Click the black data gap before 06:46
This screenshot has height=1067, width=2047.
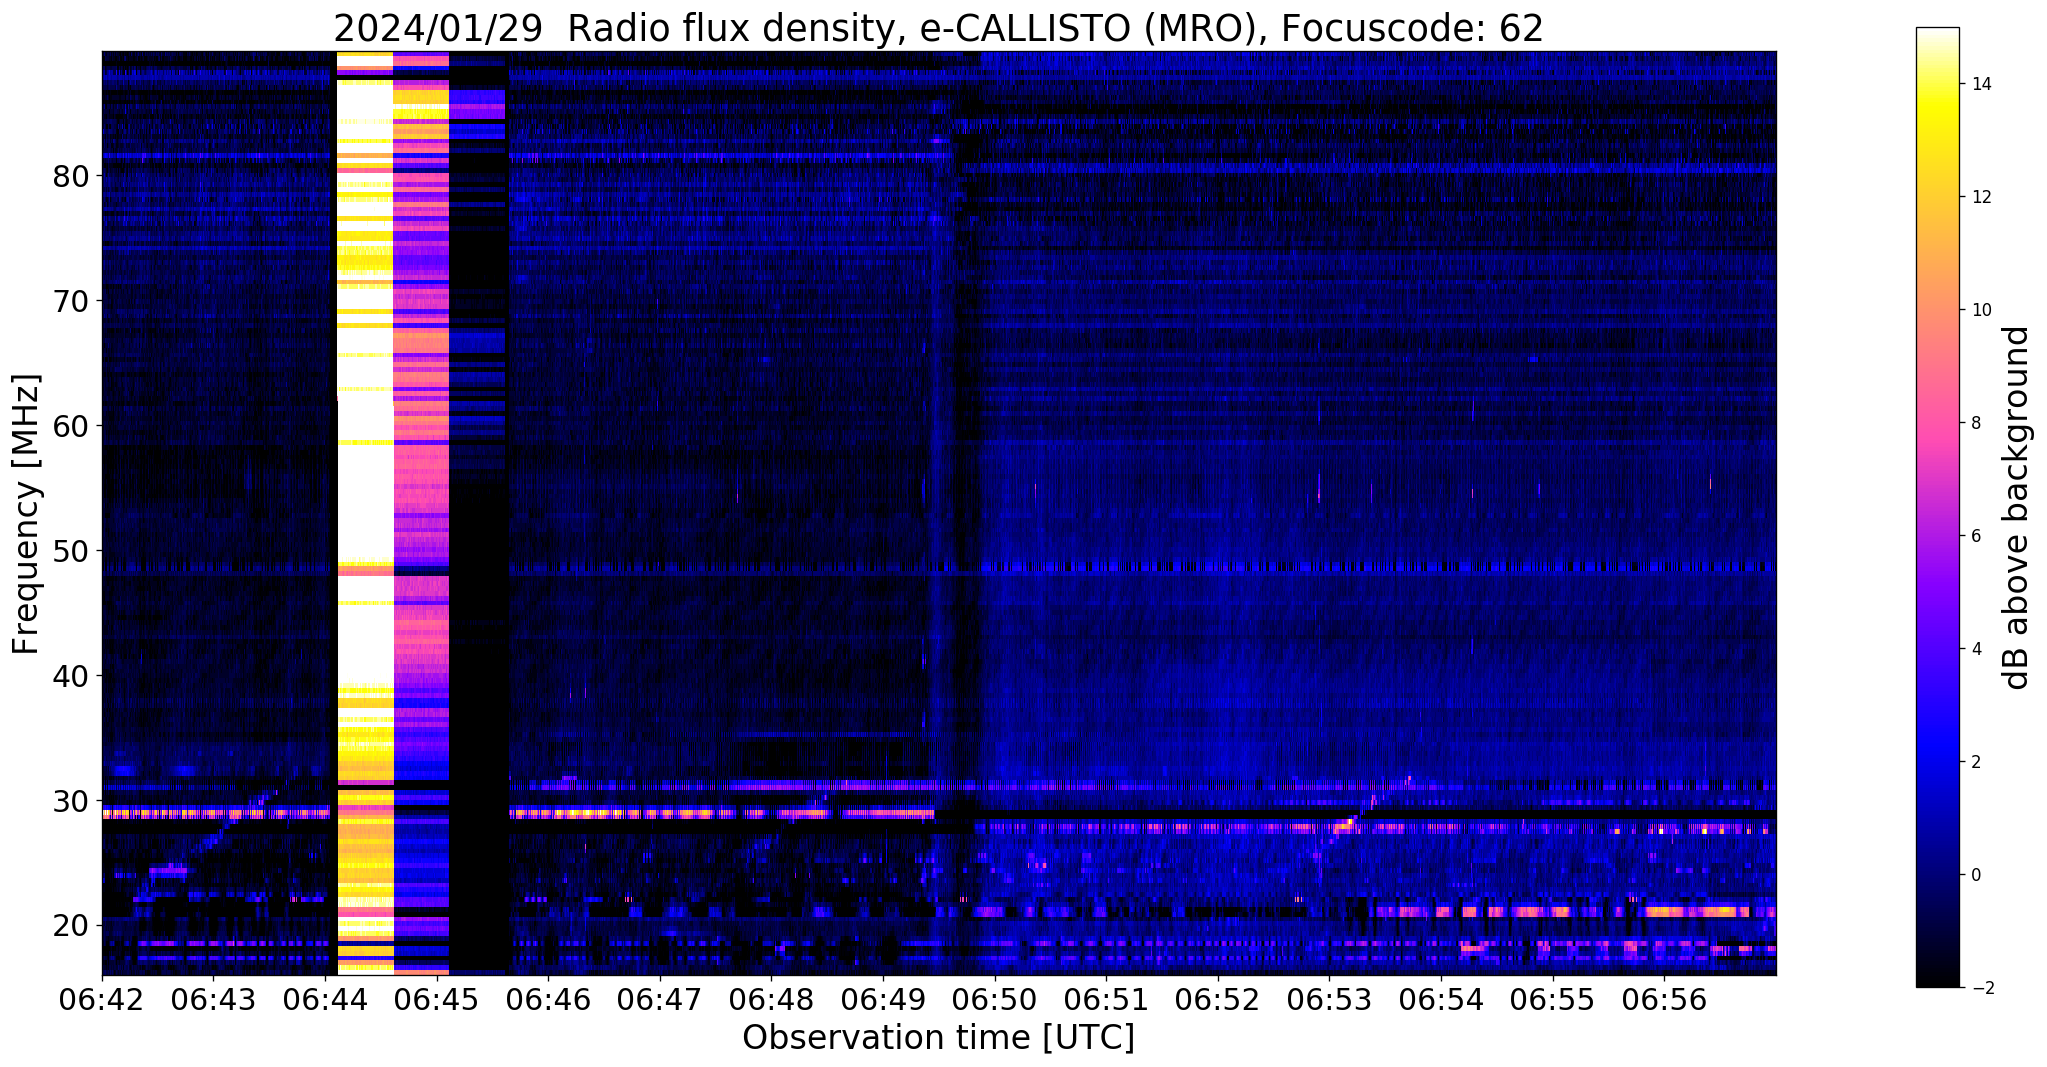coord(480,513)
